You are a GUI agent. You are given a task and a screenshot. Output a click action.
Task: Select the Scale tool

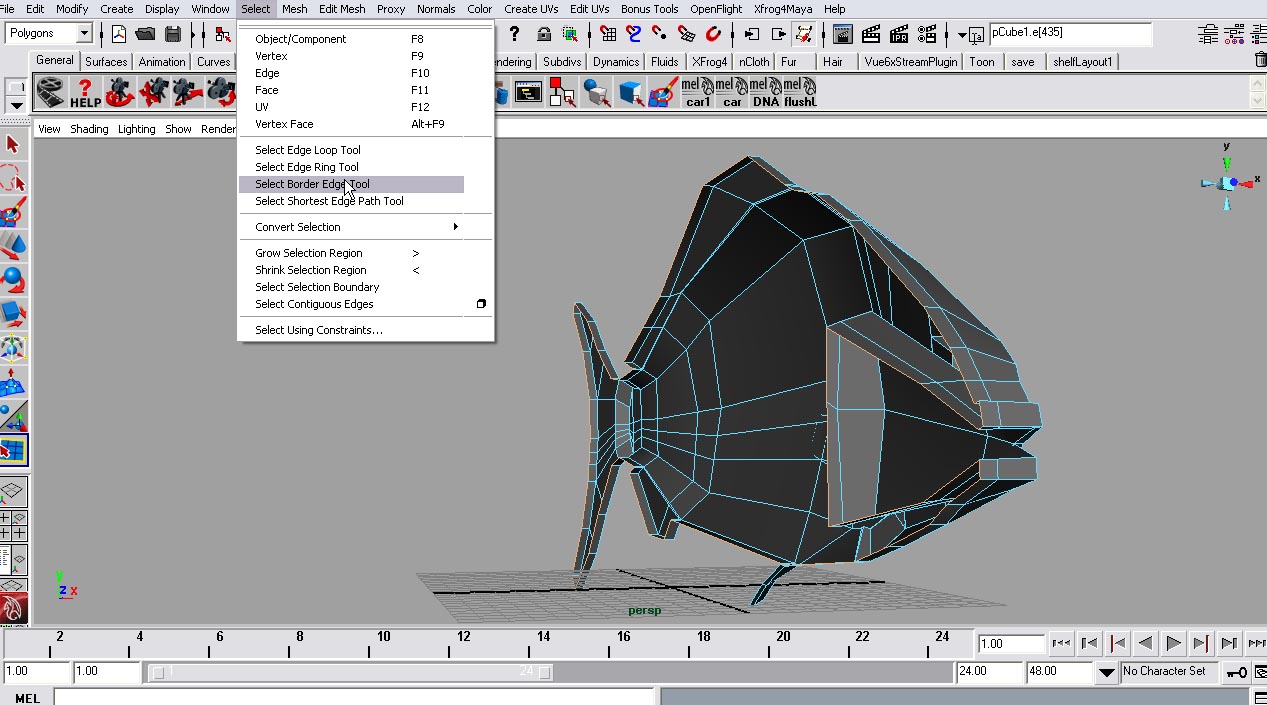point(13,314)
